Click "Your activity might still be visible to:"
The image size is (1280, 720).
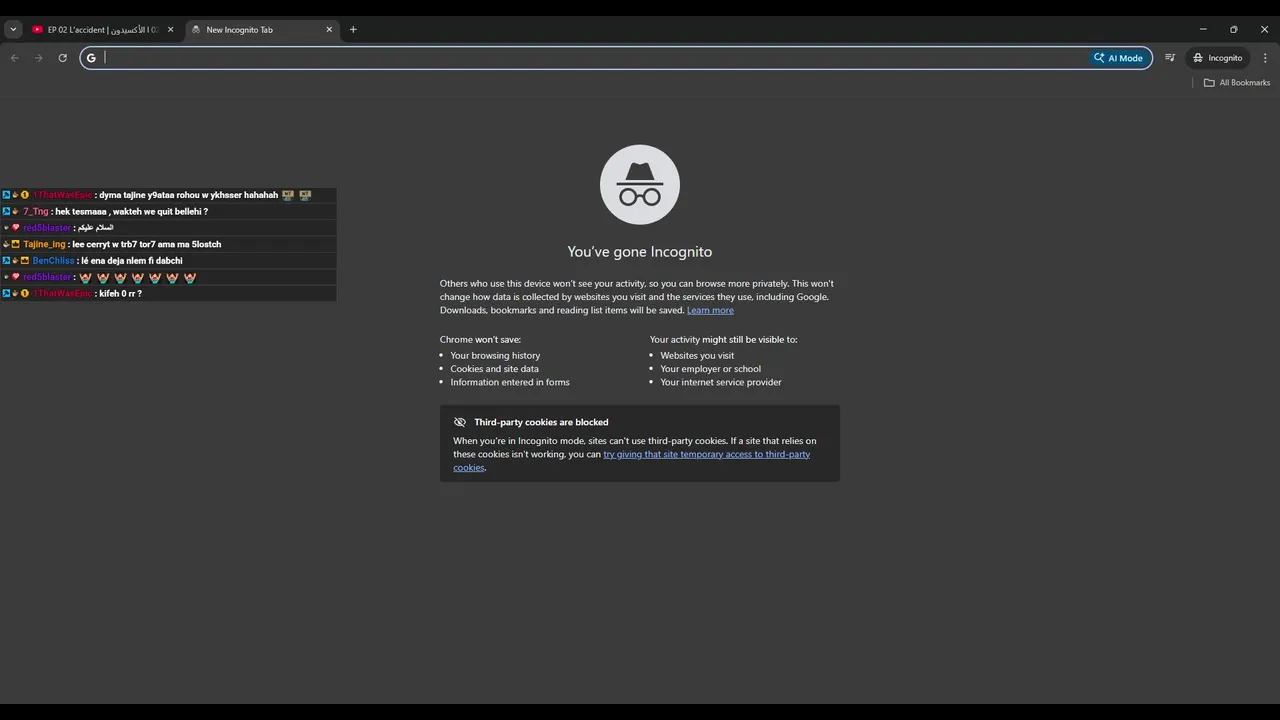click(724, 340)
